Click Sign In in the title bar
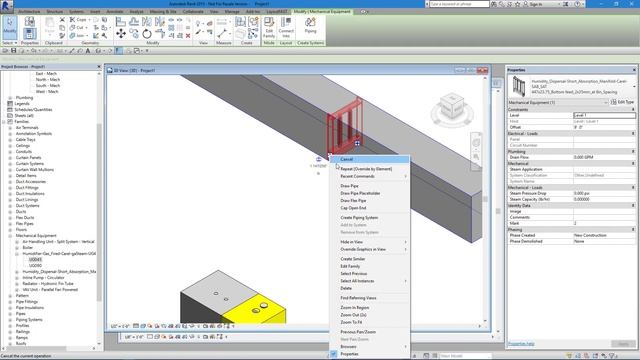This screenshot has height=360, width=640. point(535,4)
